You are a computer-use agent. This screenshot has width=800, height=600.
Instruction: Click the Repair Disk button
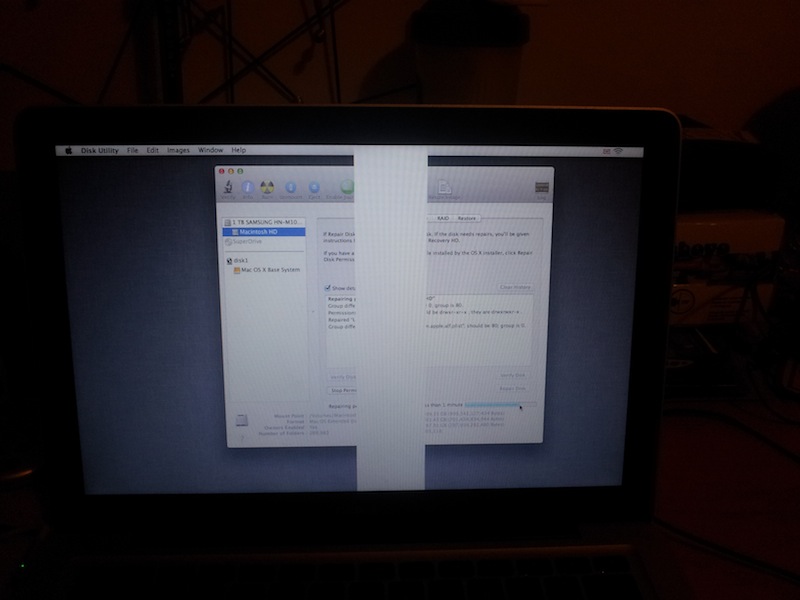point(513,389)
